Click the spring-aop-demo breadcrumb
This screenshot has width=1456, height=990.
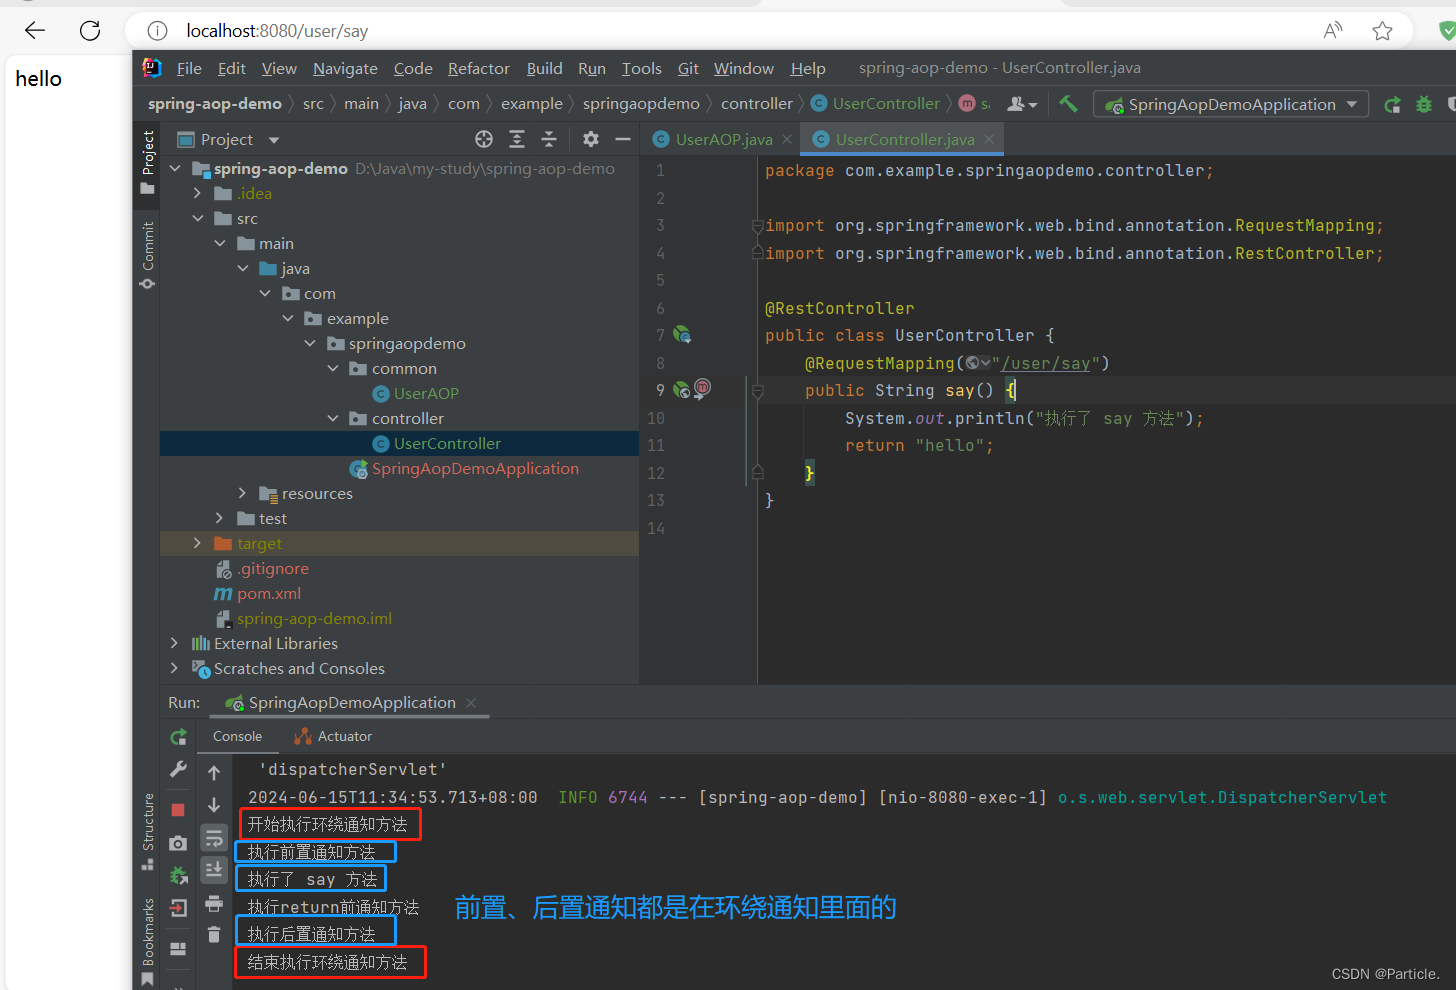tap(215, 104)
